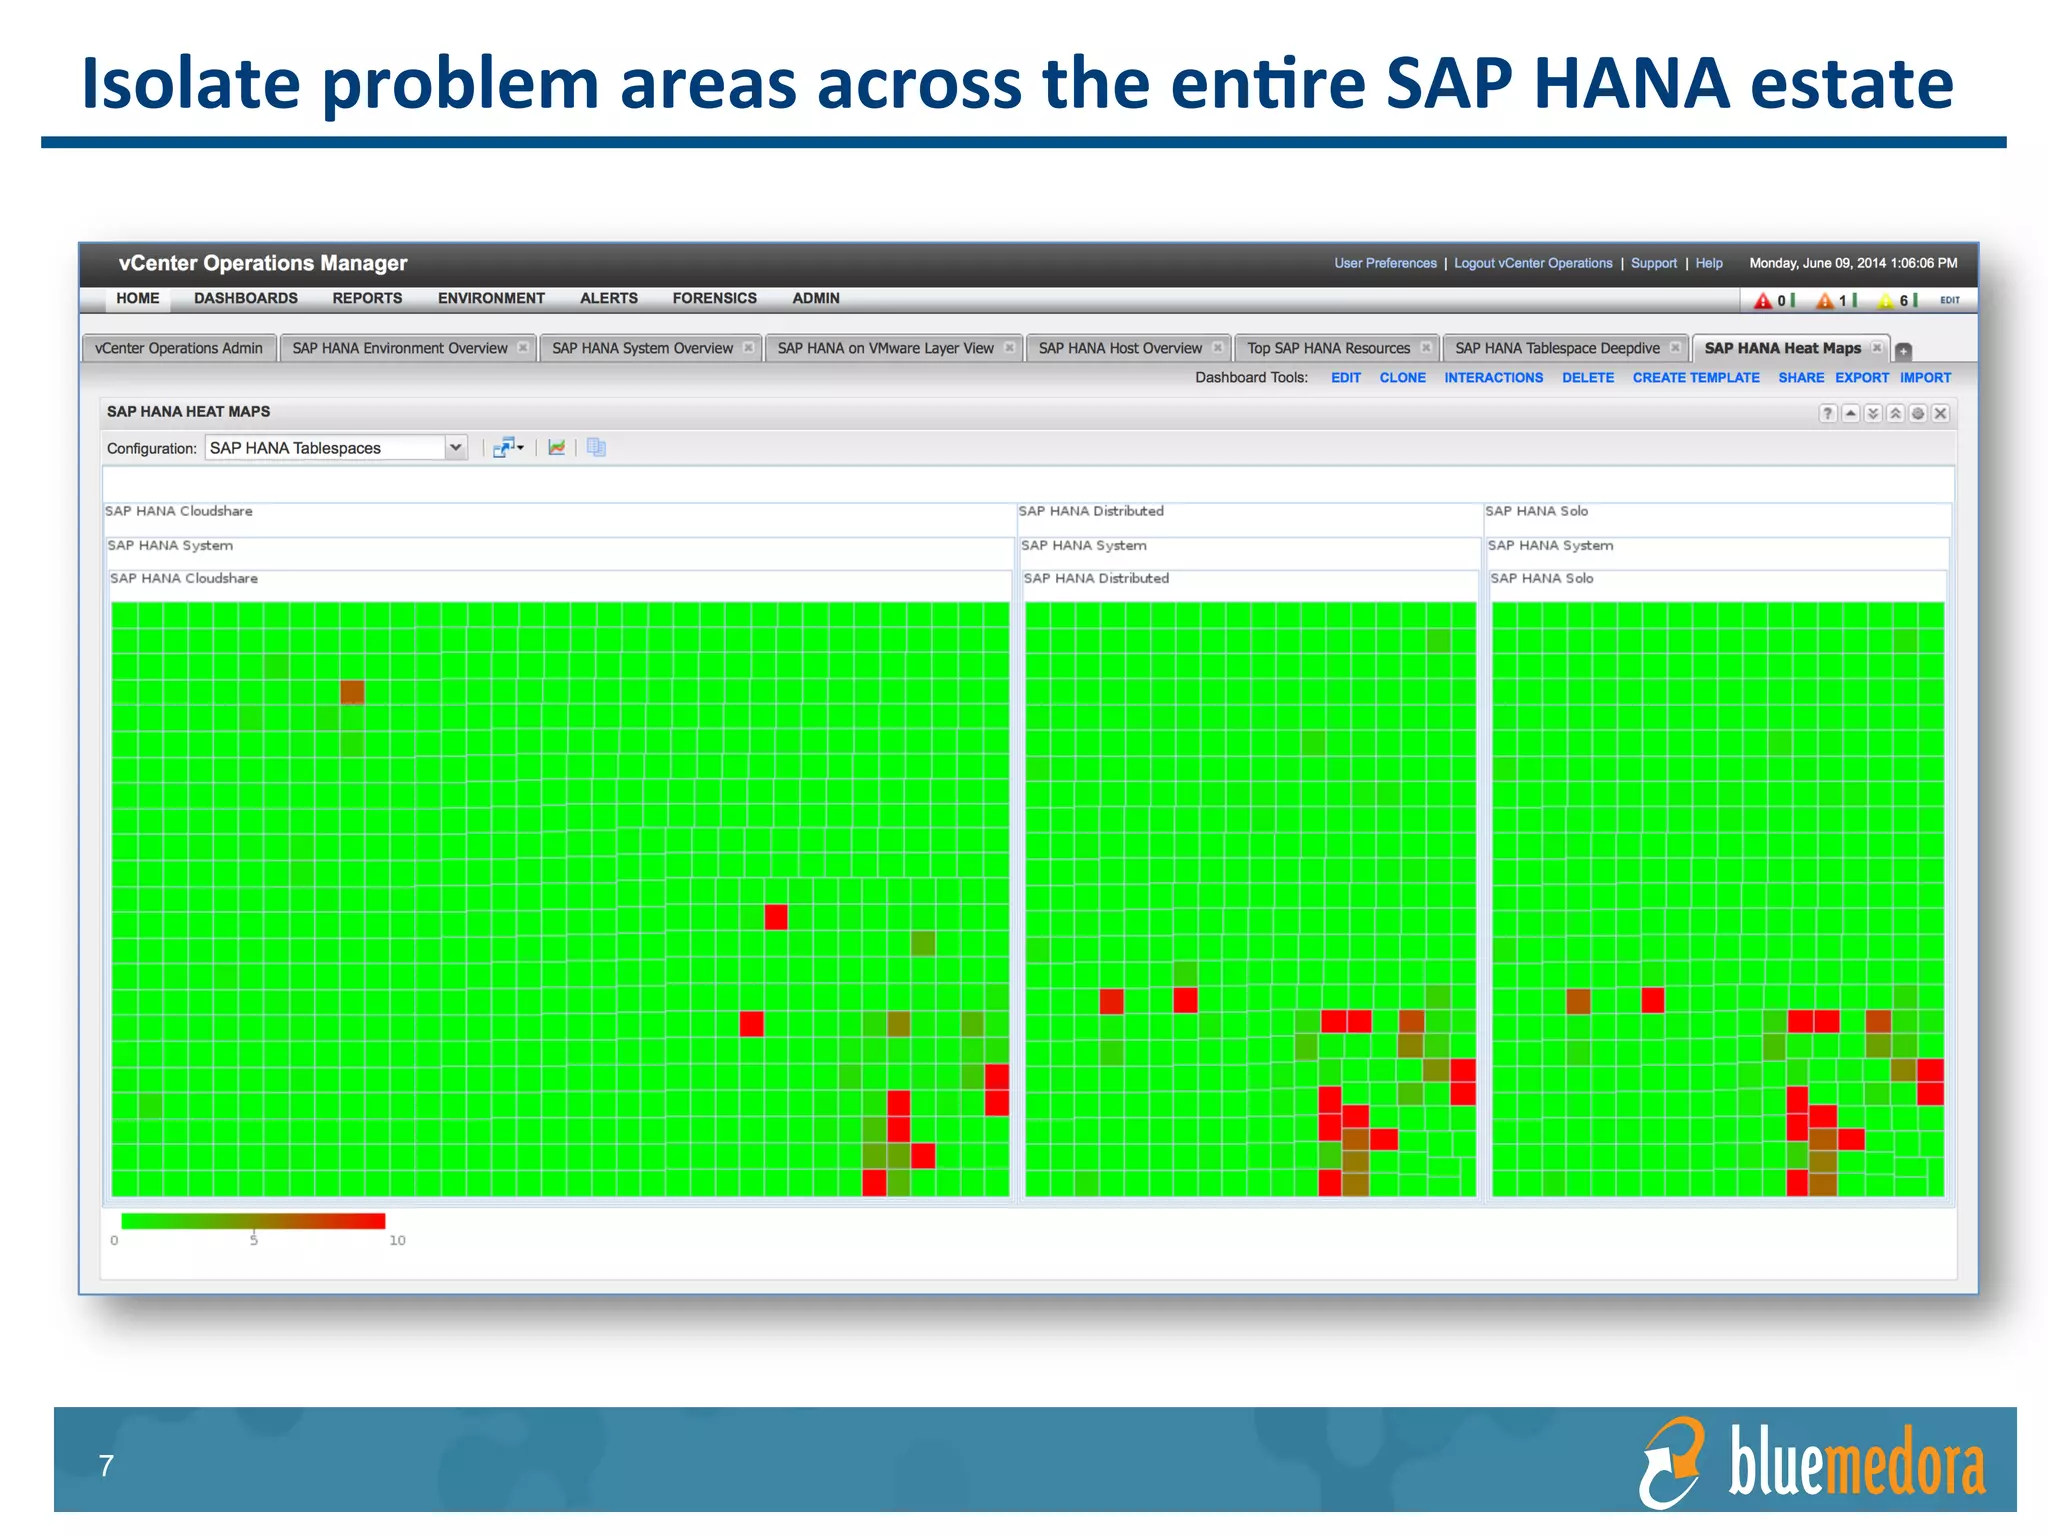The width and height of the screenshot is (2048, 1536).
Task: Click Logout vCenter Operations link
Action: point(1533,263)
